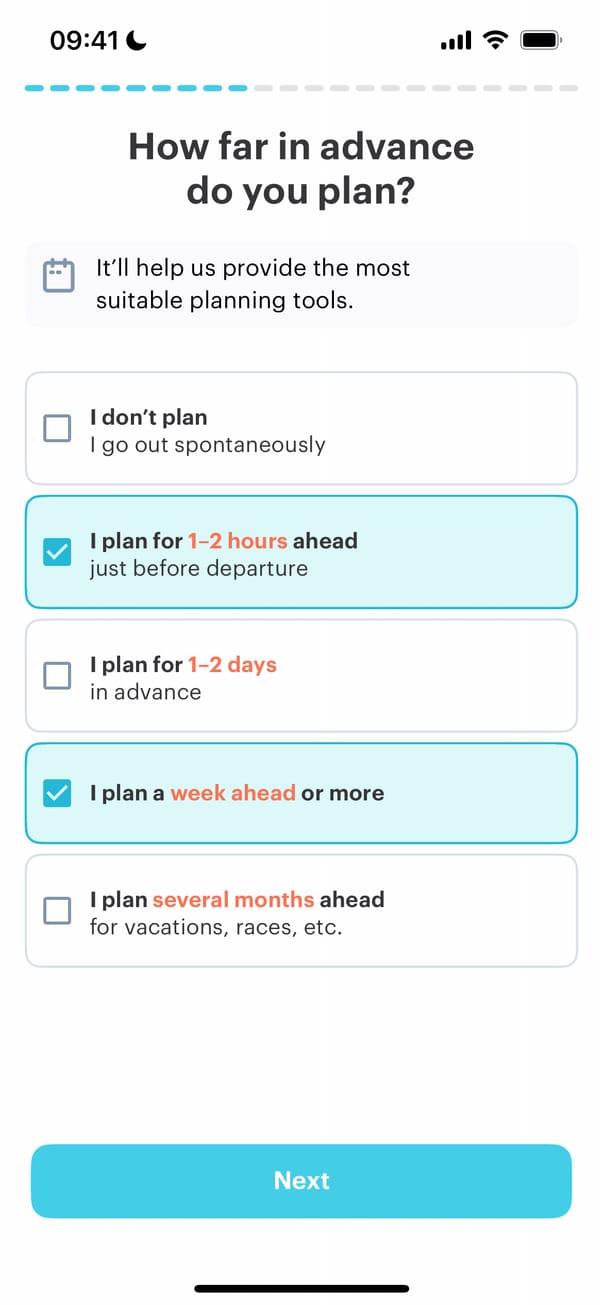This screenshot has width=603, height=1305.
Task: Tap the "suitable planning tools" info text
Action: coord(225,300)
